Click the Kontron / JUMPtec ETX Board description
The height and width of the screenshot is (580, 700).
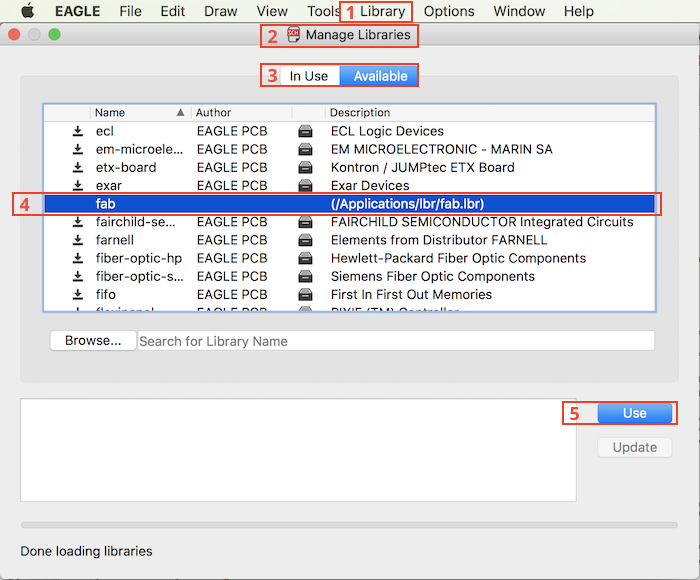(x=423, y=167)
